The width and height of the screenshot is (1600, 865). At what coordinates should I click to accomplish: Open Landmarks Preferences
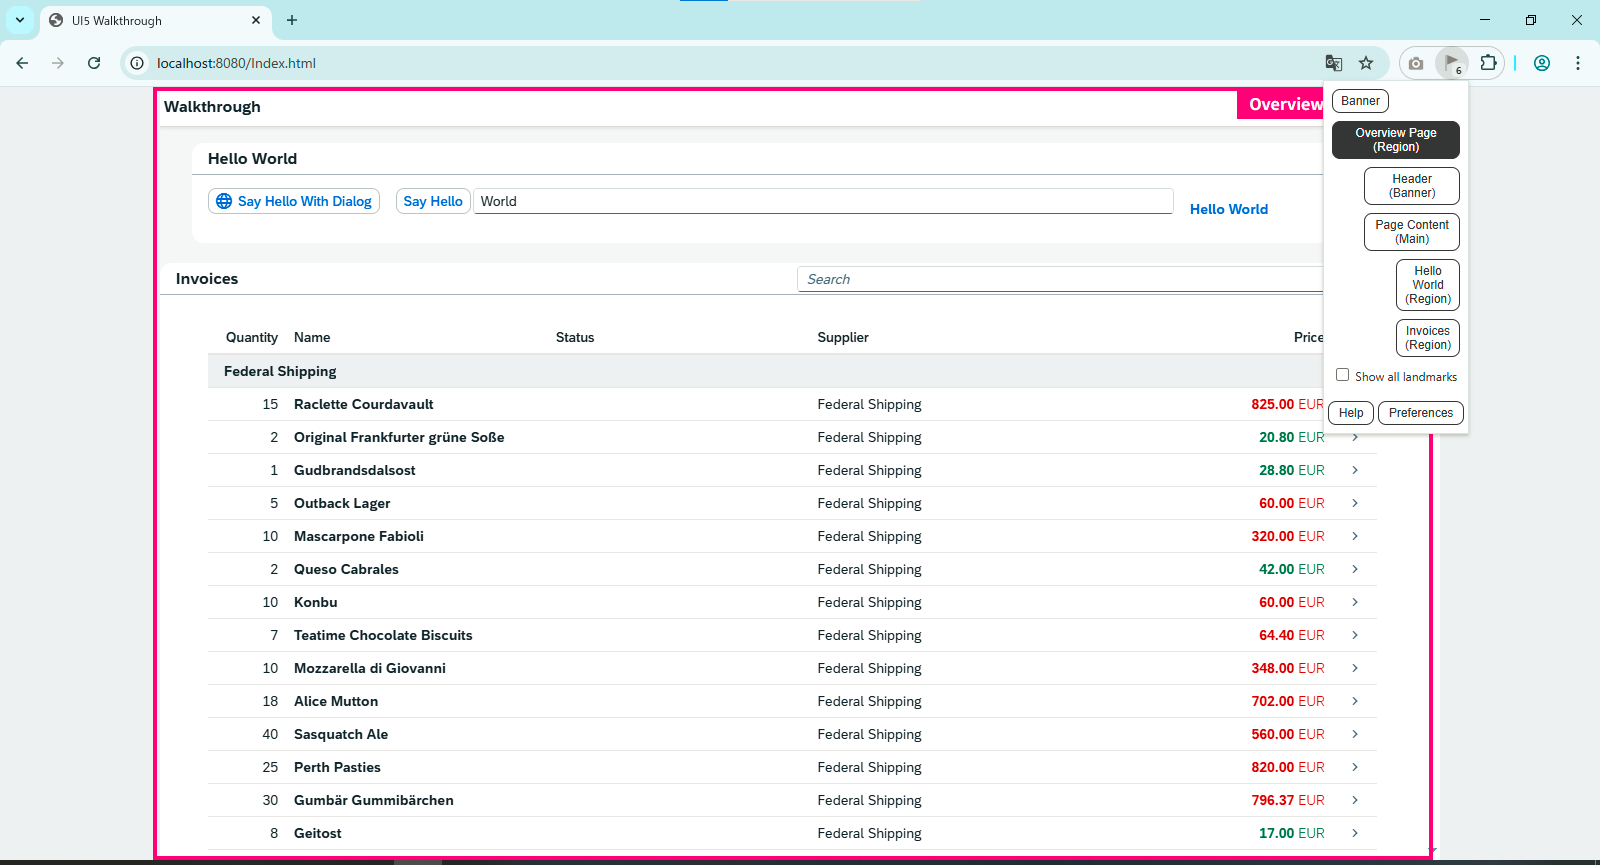click(x=1421, y=413)
